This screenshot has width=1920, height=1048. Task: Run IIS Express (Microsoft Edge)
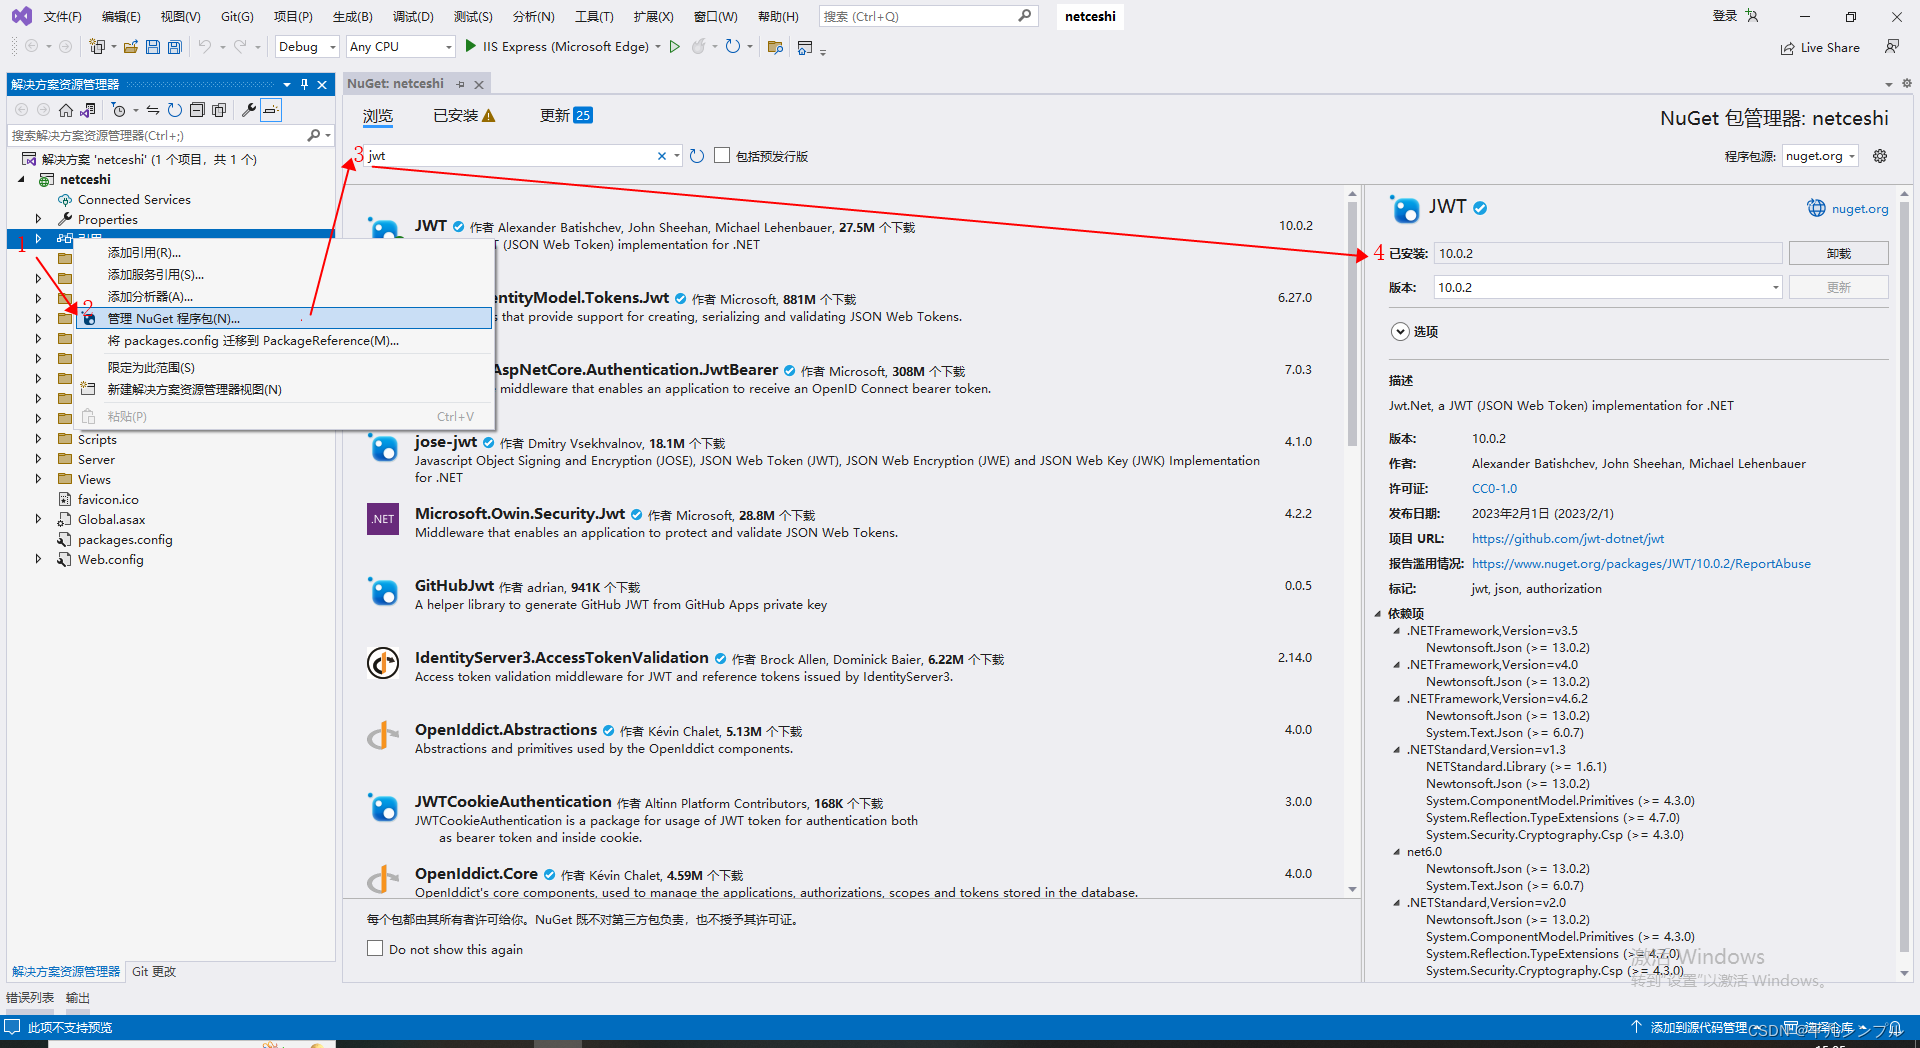556,47
